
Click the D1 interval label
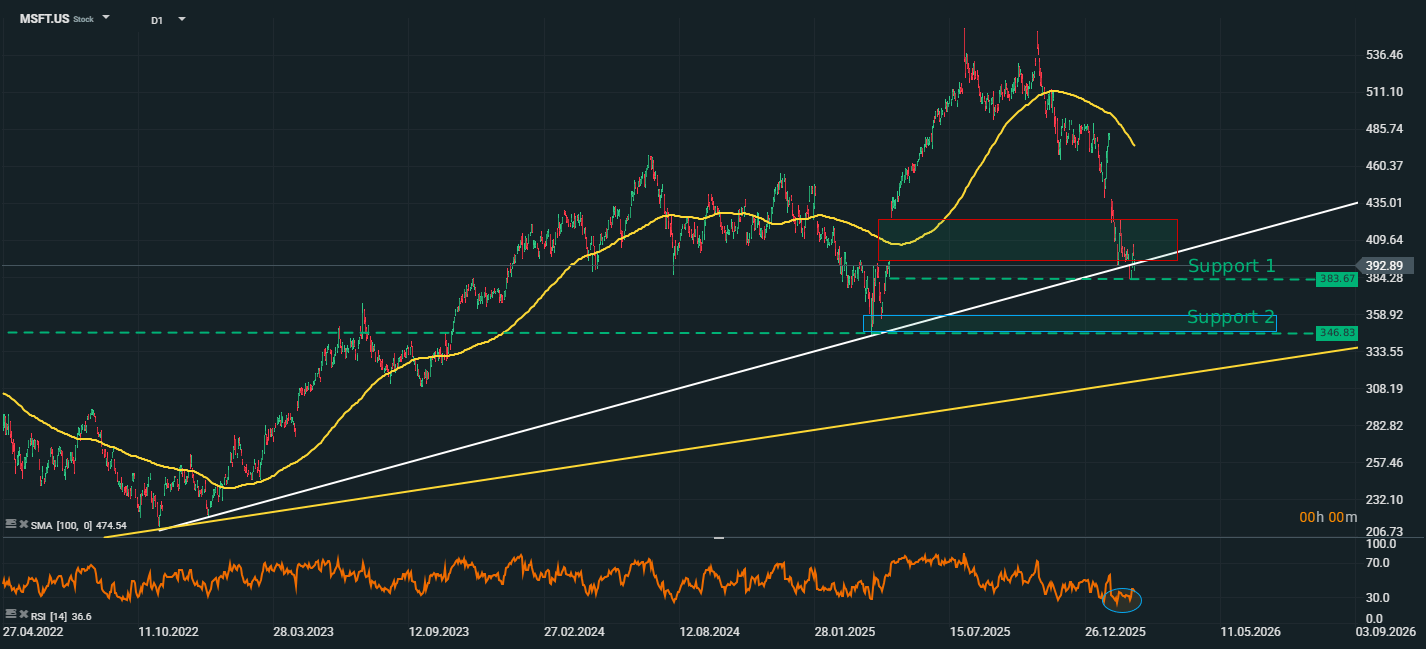pyautogui.click(x=157, y=20)
